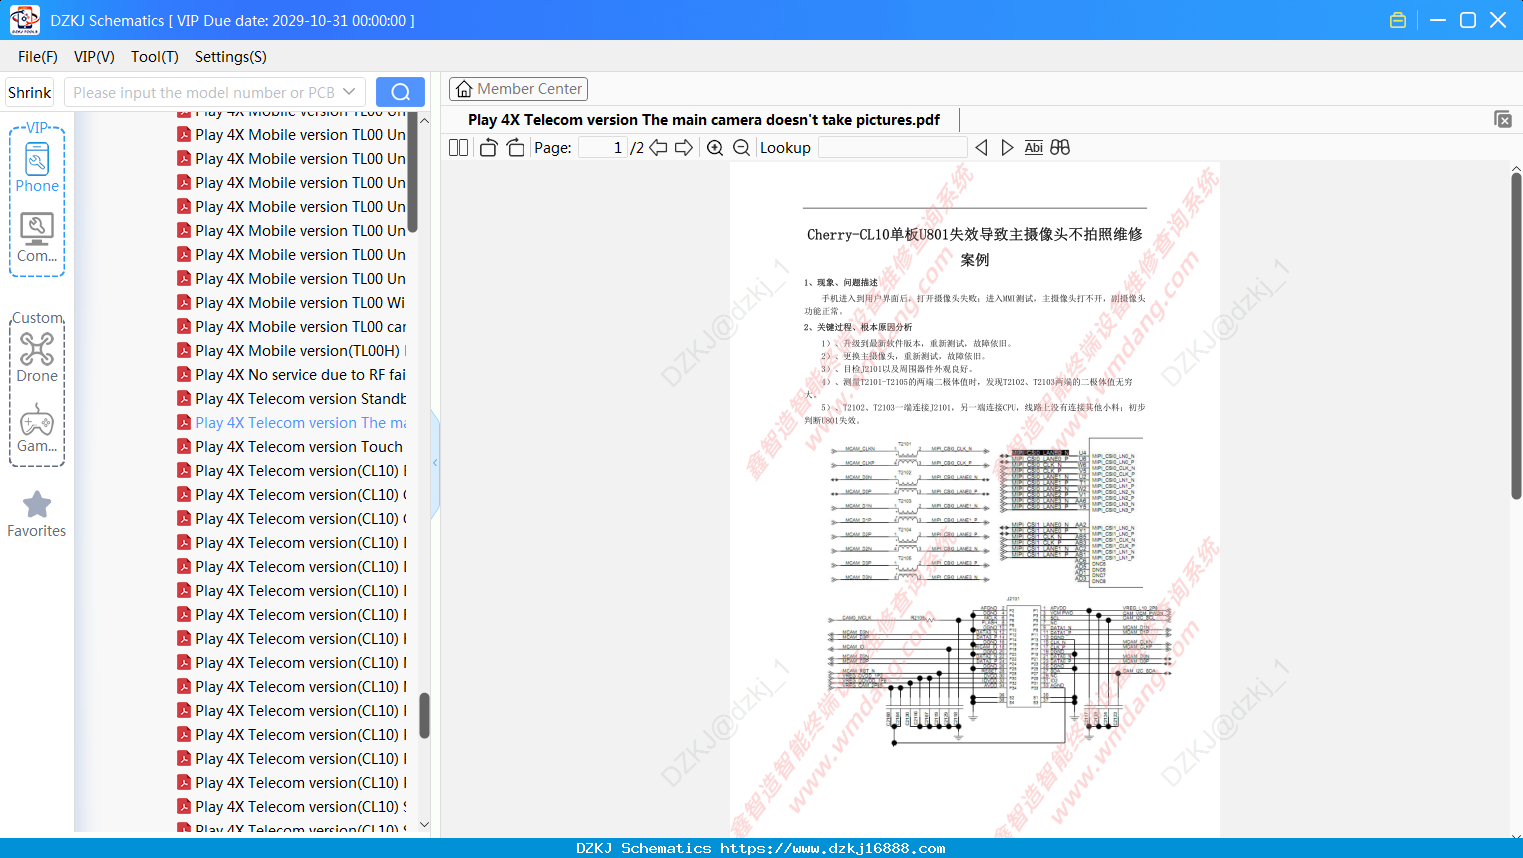This screenshot has height=858, width=1523.
Task: Click the Shrink button
Action: pos(29,92)
